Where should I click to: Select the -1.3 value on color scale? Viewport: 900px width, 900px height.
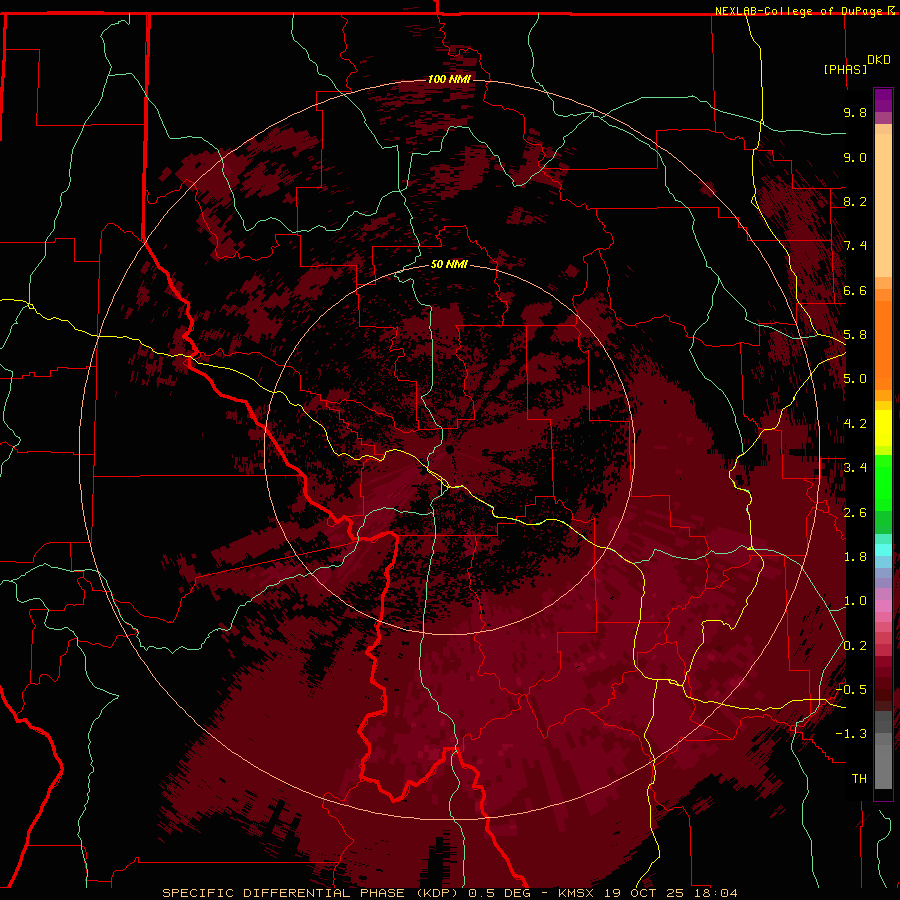851,735
